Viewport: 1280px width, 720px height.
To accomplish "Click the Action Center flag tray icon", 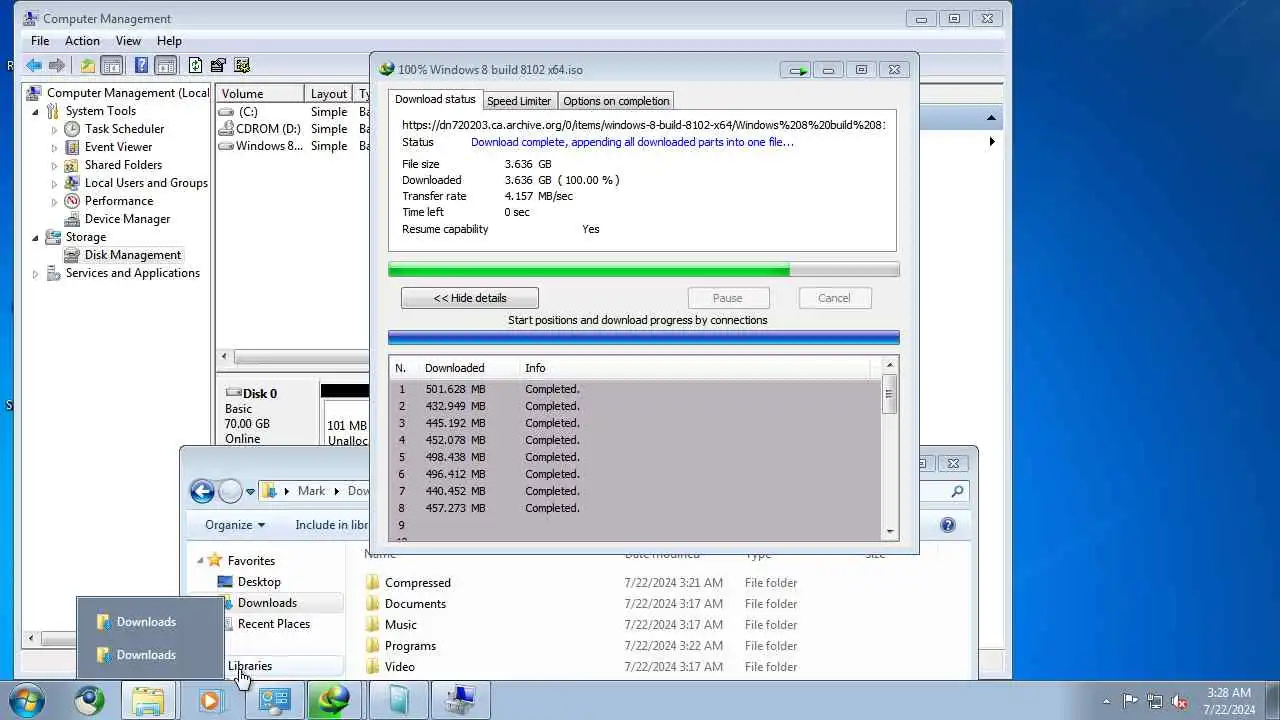I will coord(1130,701).
